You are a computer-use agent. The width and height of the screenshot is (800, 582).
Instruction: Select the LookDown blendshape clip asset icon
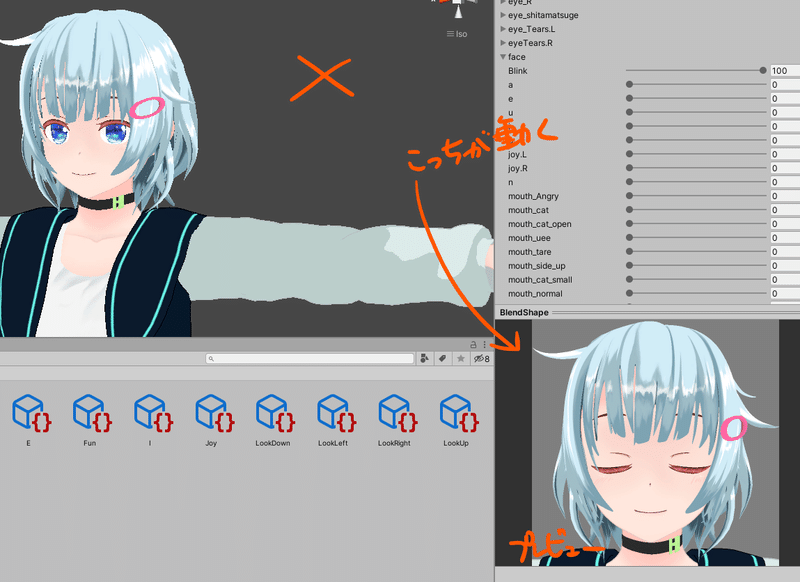click(276, 413)
